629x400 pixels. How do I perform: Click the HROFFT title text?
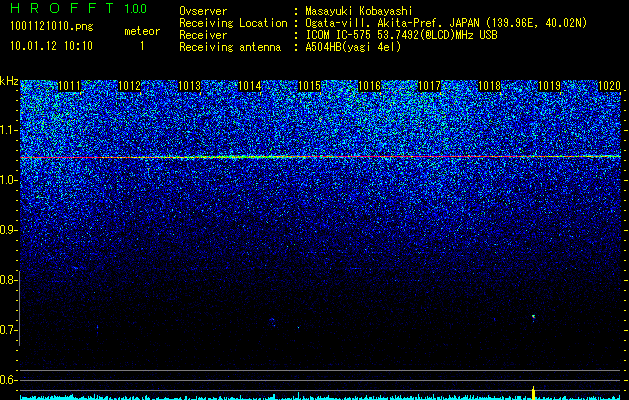(x=63, y=8)
